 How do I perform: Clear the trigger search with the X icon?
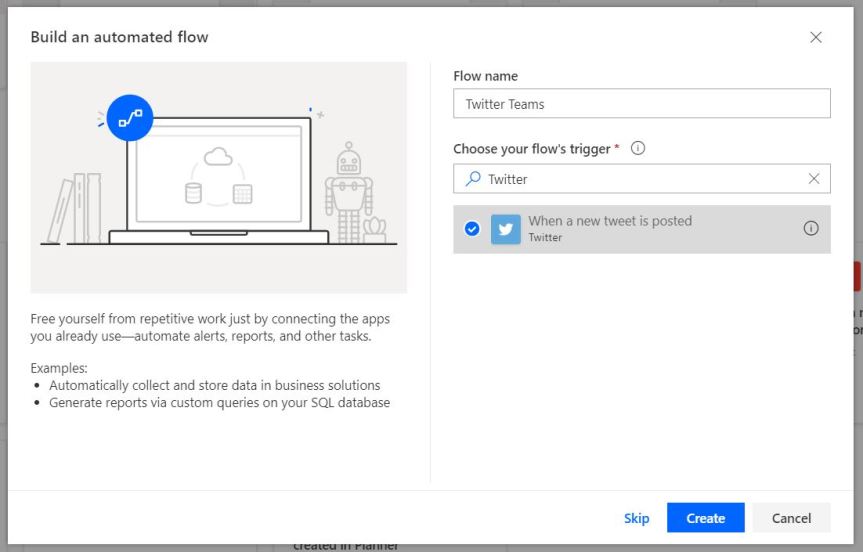tap(814, 179)
